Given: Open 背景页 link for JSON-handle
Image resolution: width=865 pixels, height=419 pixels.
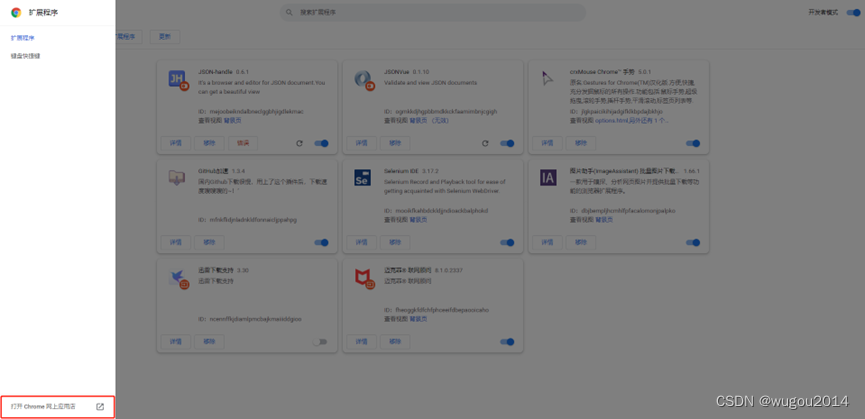Looking at the screenshot, I should (x=232, y=120).
